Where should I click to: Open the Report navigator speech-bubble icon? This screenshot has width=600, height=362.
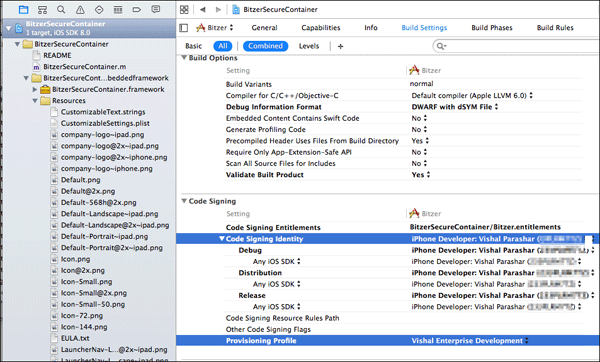(x=155, y=9)
